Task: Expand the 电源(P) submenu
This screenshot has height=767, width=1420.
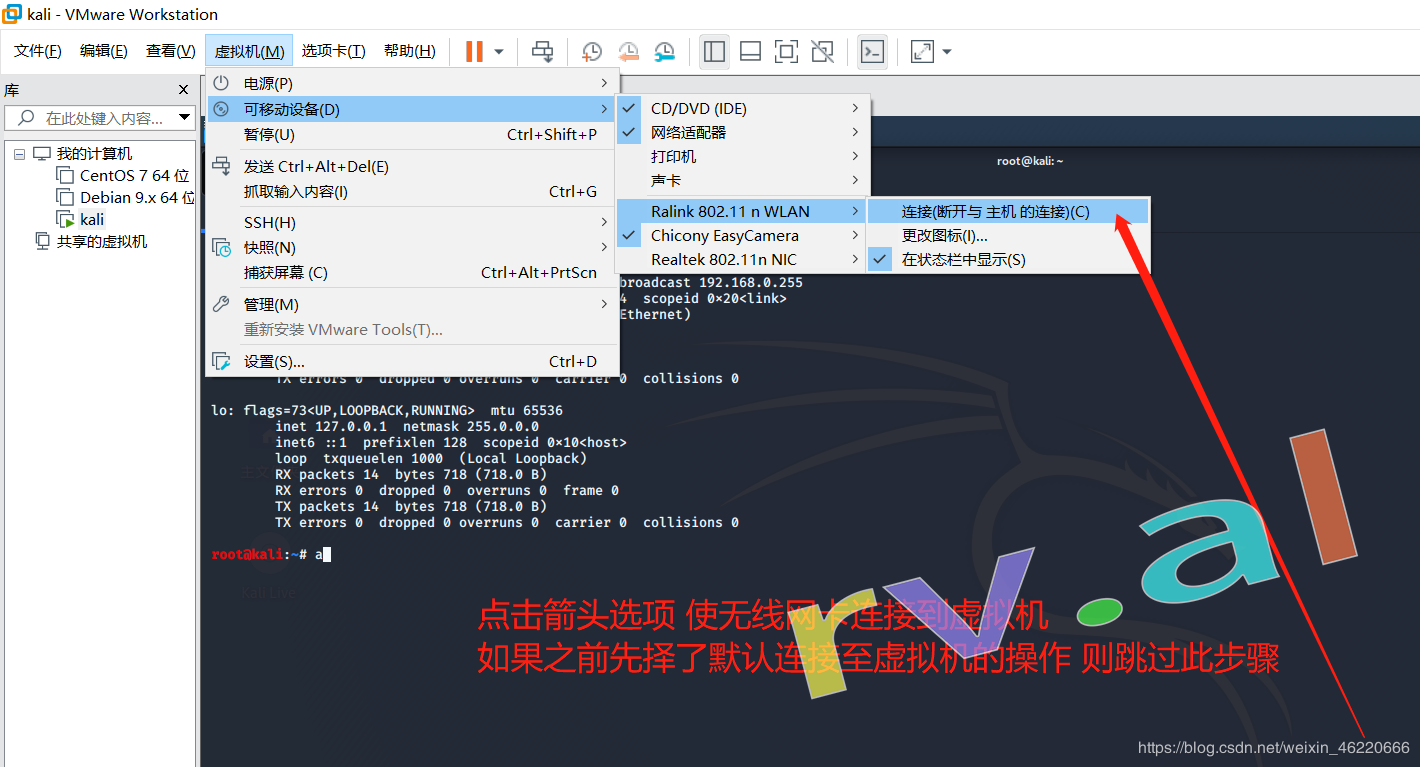Action: 412,84
